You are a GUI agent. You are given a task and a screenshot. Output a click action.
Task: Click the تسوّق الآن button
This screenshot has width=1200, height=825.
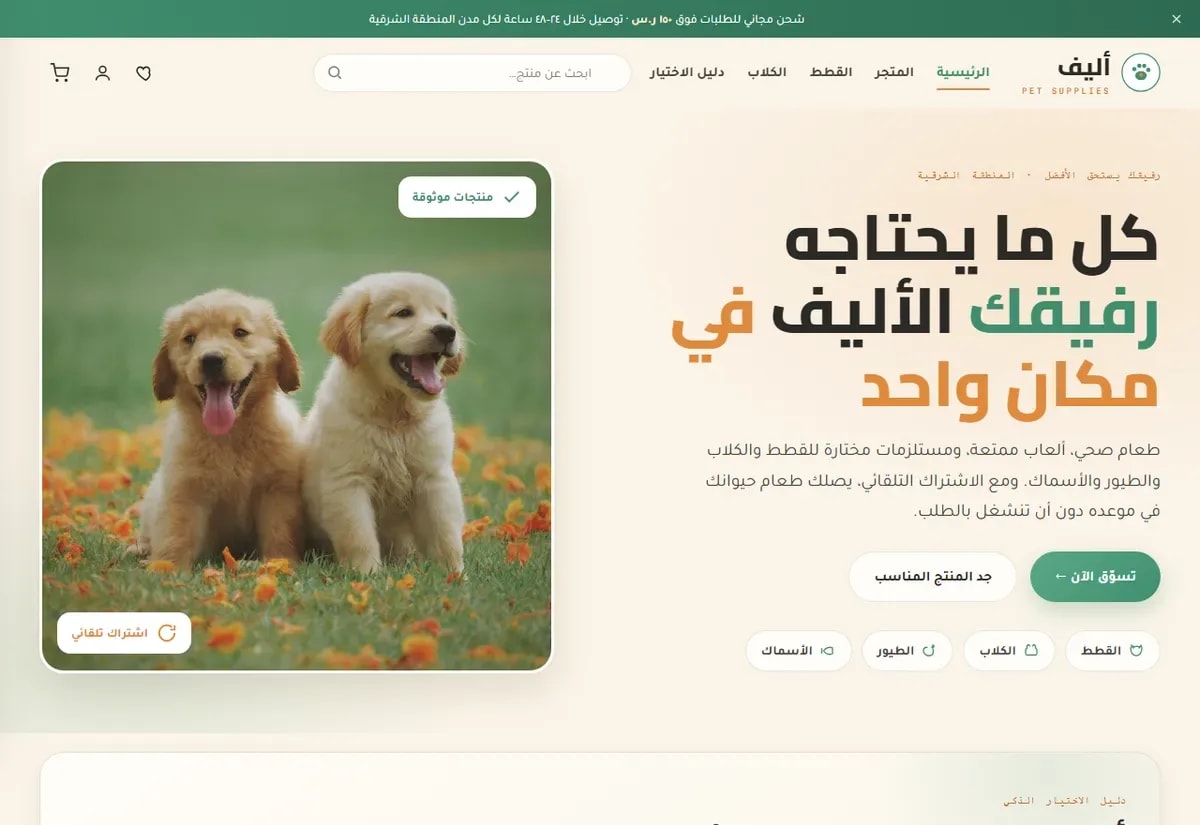tap(1095, 577)
